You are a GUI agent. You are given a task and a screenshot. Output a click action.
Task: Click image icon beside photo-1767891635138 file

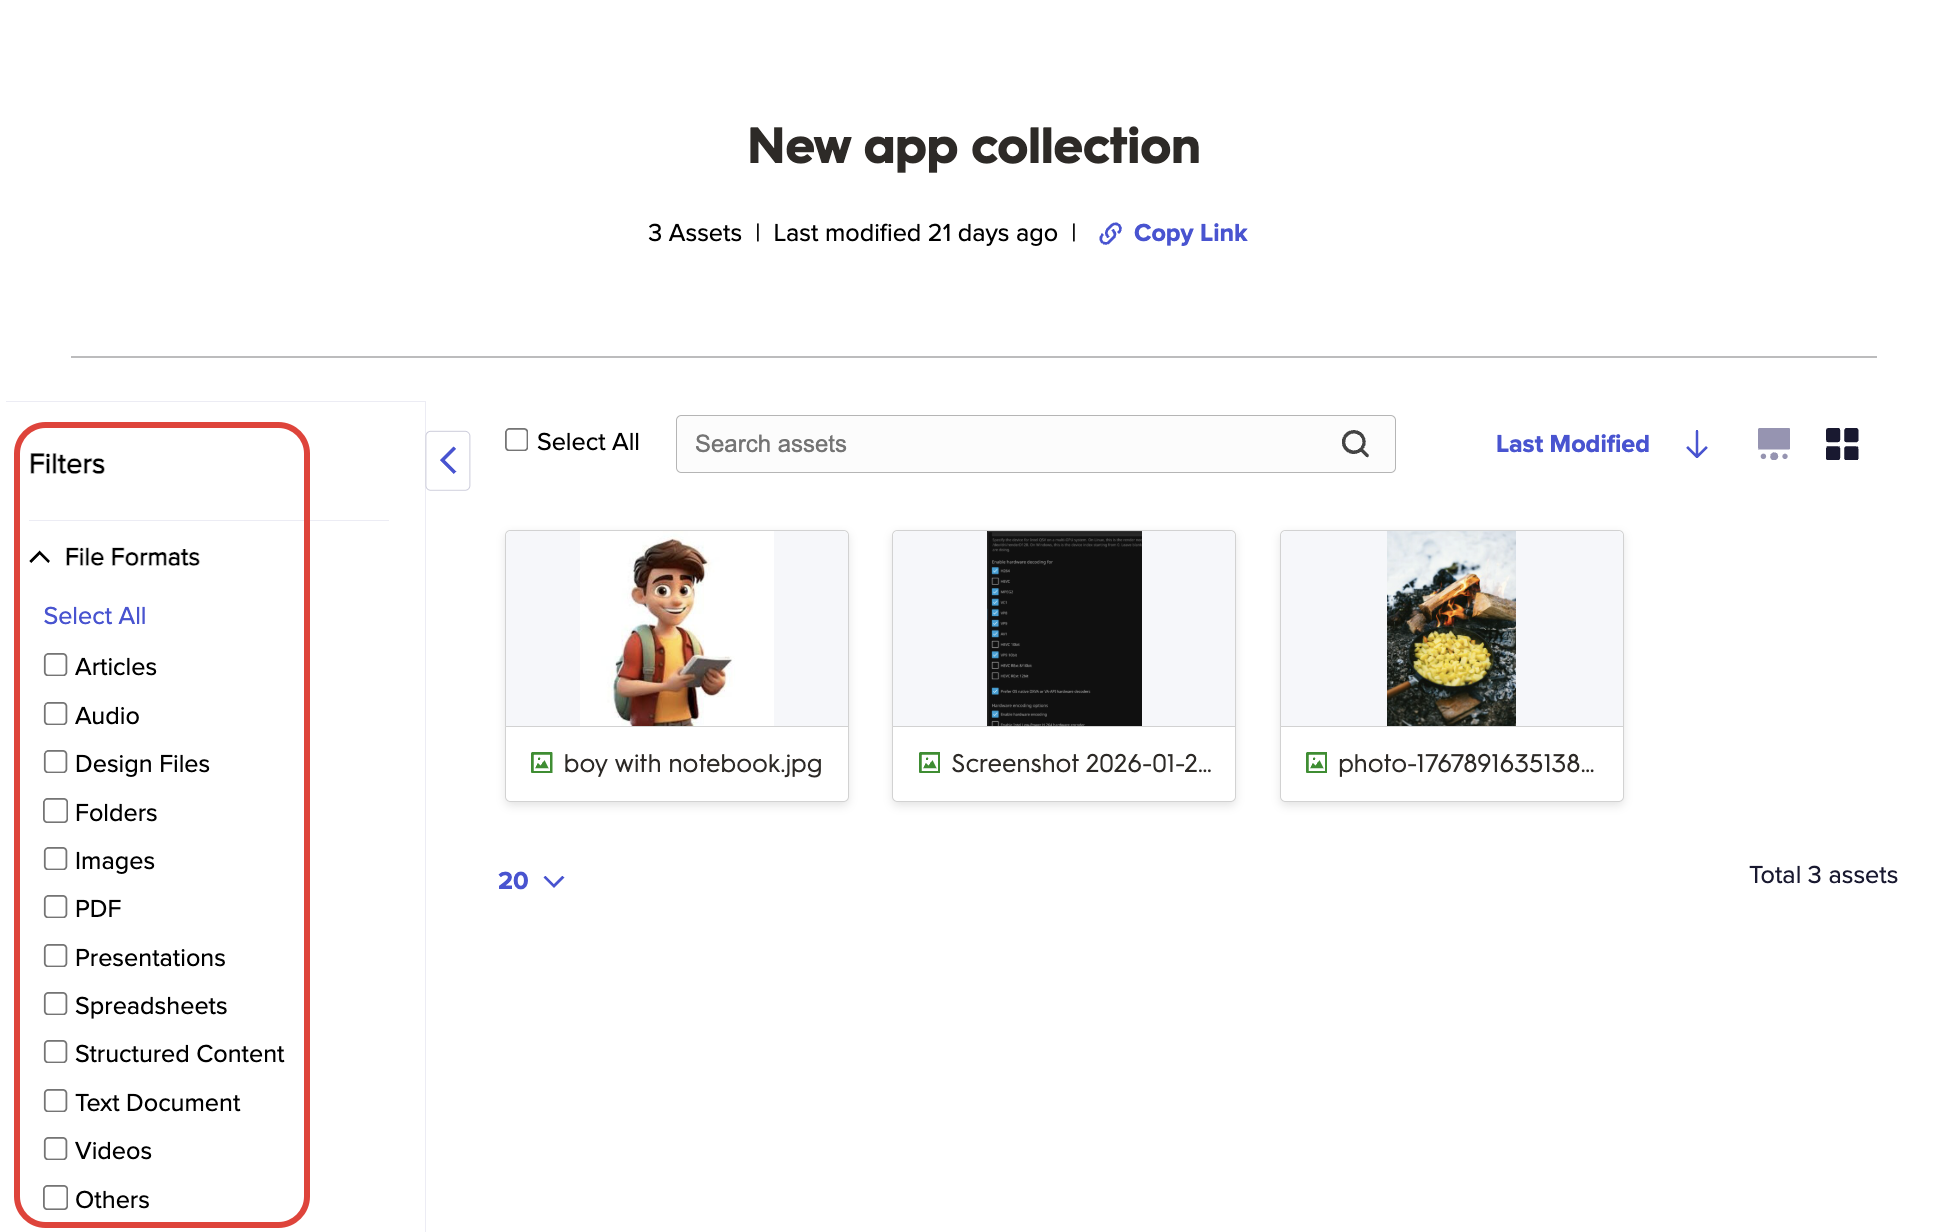coord(1316,763)
